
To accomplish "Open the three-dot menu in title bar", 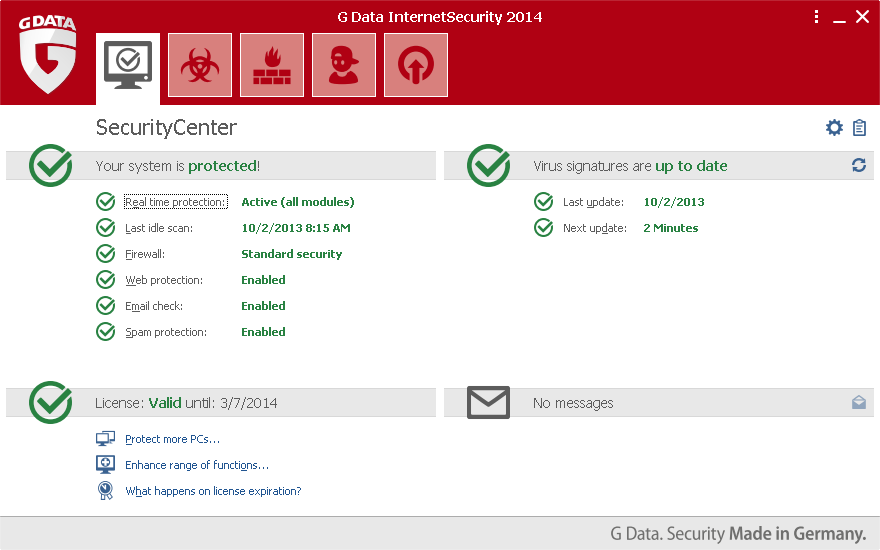I will coord(816,16).
